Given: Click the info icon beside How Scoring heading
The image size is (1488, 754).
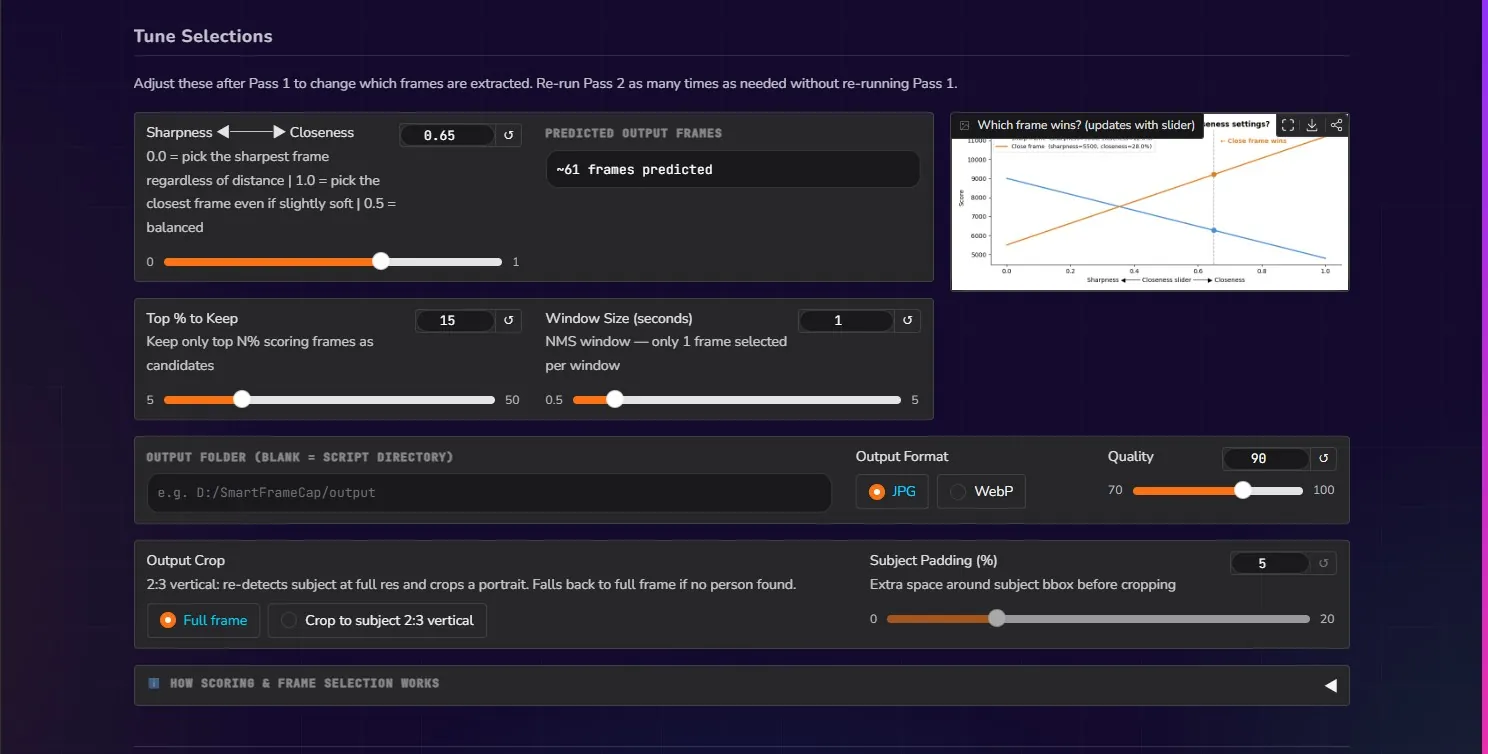Looking at the screenshot, I should click(154, 683).
